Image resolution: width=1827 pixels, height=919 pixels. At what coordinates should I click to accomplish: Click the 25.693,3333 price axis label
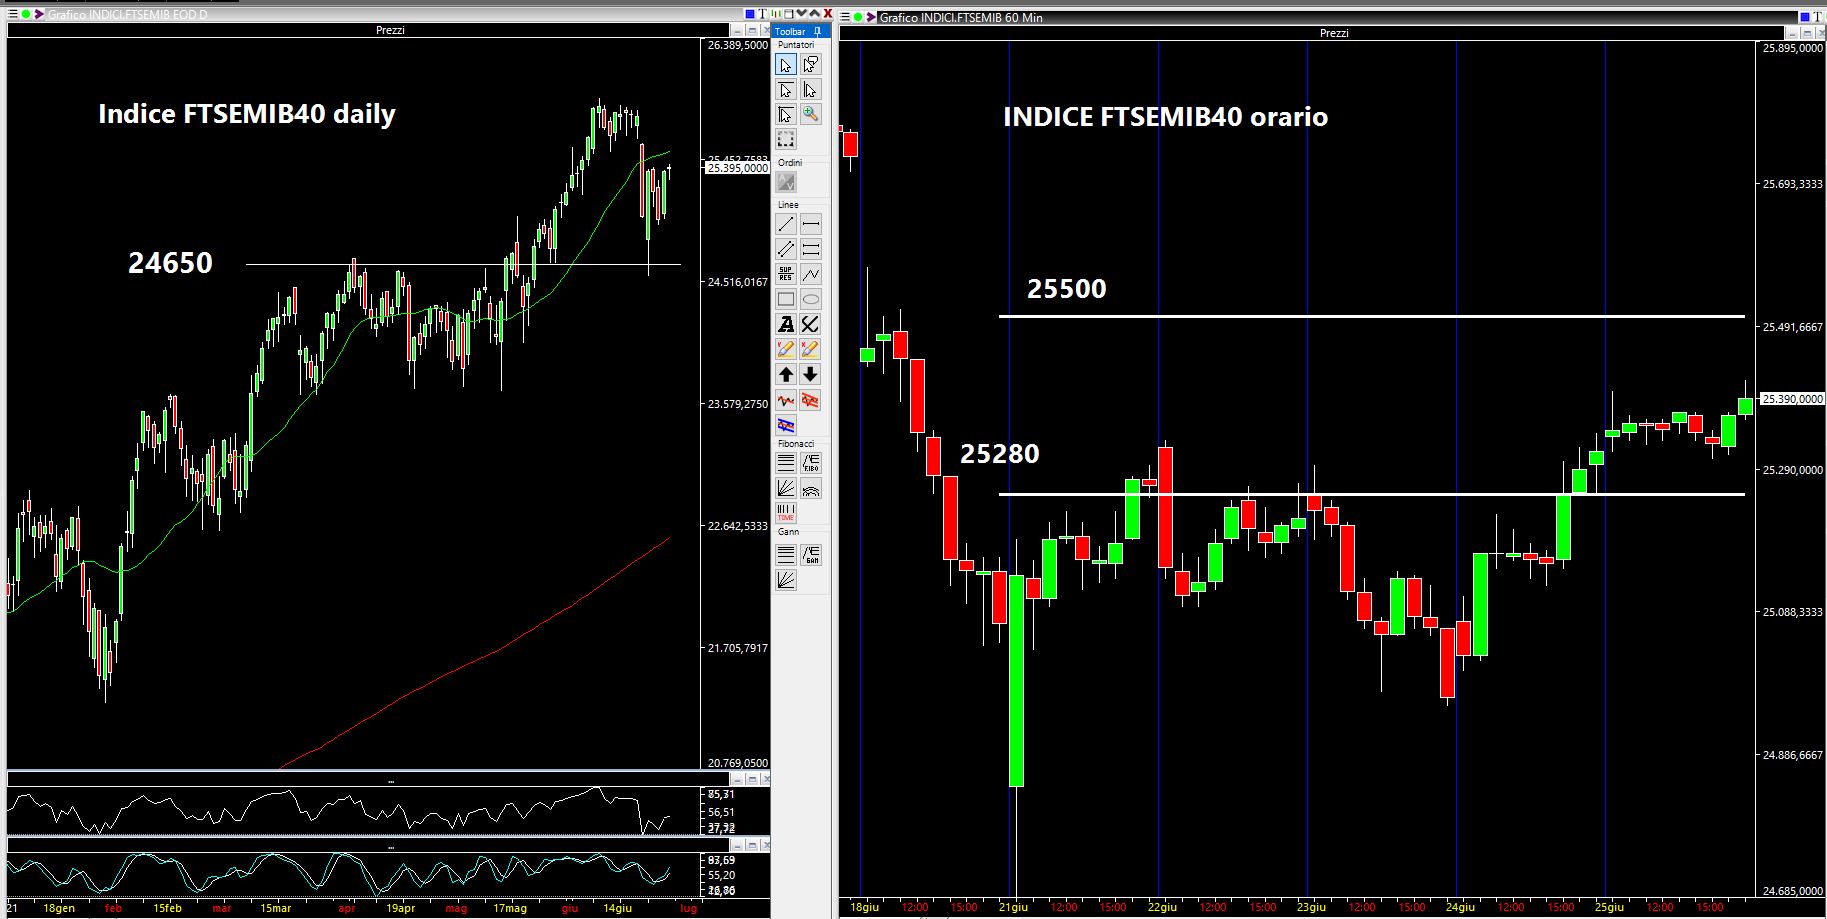pos(1792,184)
